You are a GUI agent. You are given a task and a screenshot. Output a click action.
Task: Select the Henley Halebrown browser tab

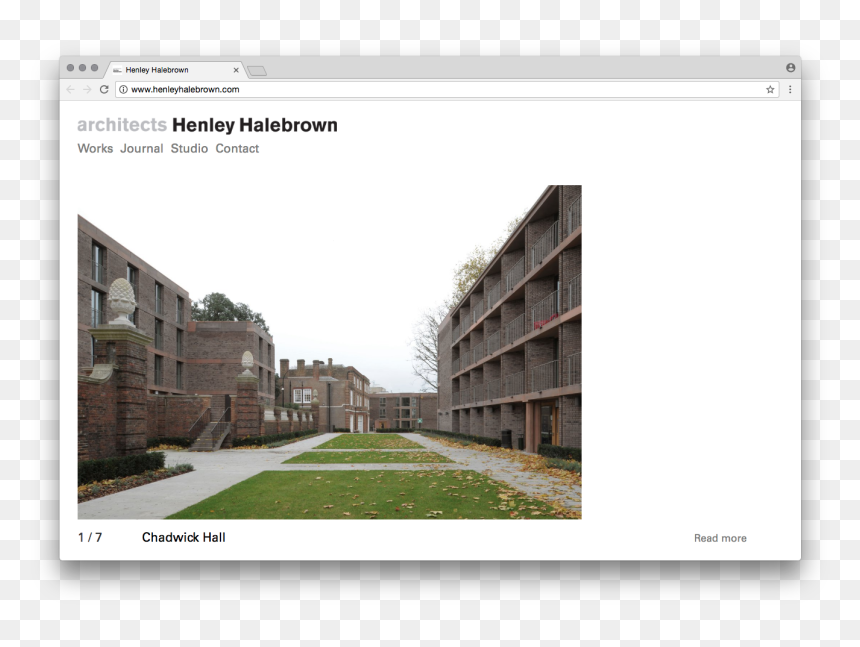(x=174, y=70)
